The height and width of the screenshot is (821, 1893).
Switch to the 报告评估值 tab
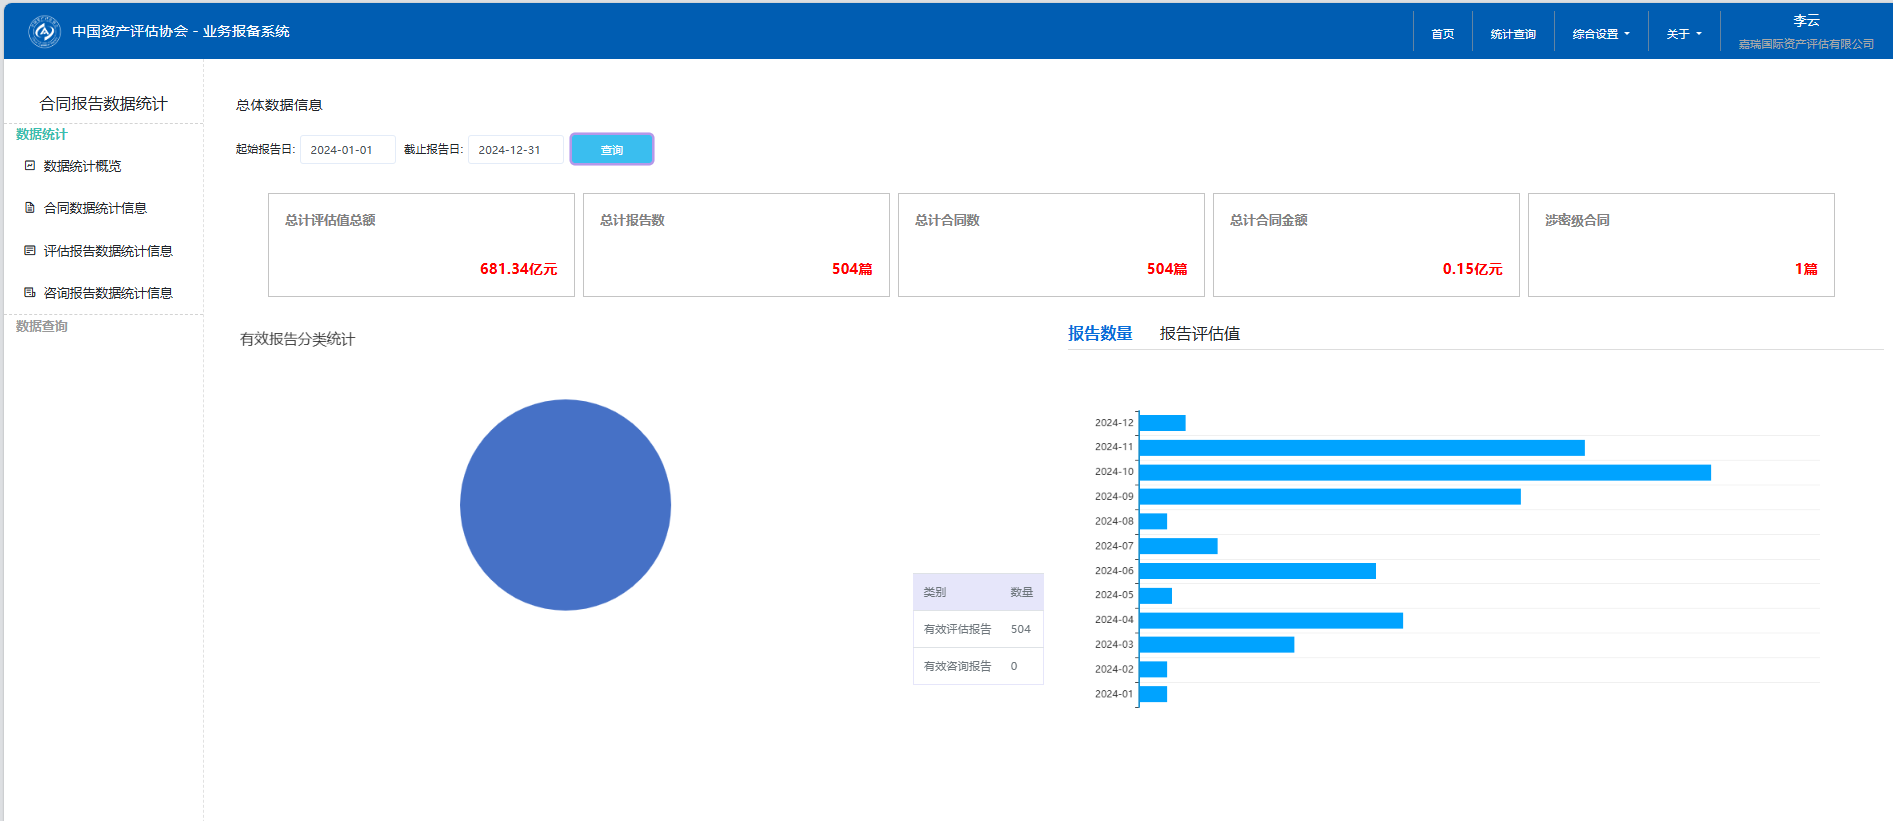[x=1199, y=334]
